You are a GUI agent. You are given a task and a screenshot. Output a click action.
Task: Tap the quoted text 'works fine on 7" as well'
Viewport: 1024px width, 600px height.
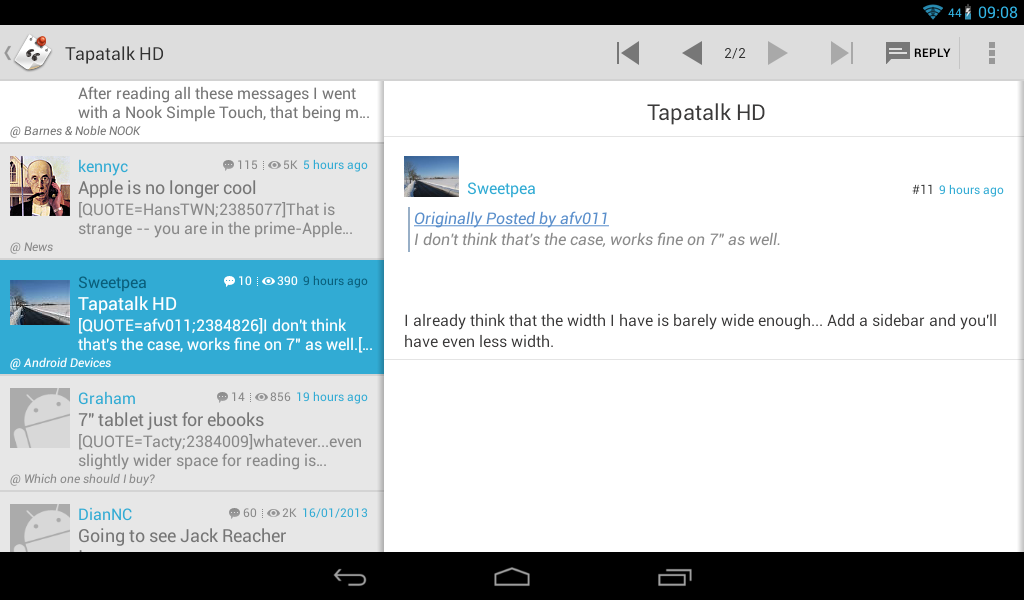click(696, 240)
